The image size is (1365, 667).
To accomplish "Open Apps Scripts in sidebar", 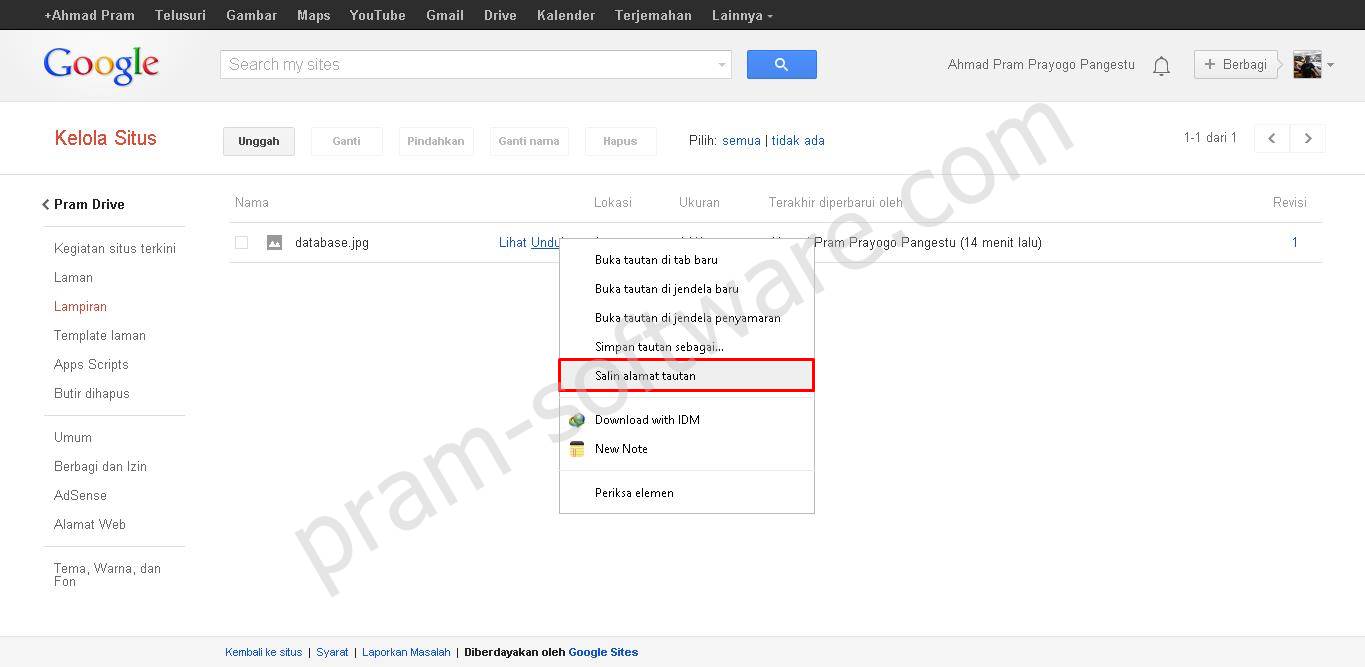I will 91,364.
